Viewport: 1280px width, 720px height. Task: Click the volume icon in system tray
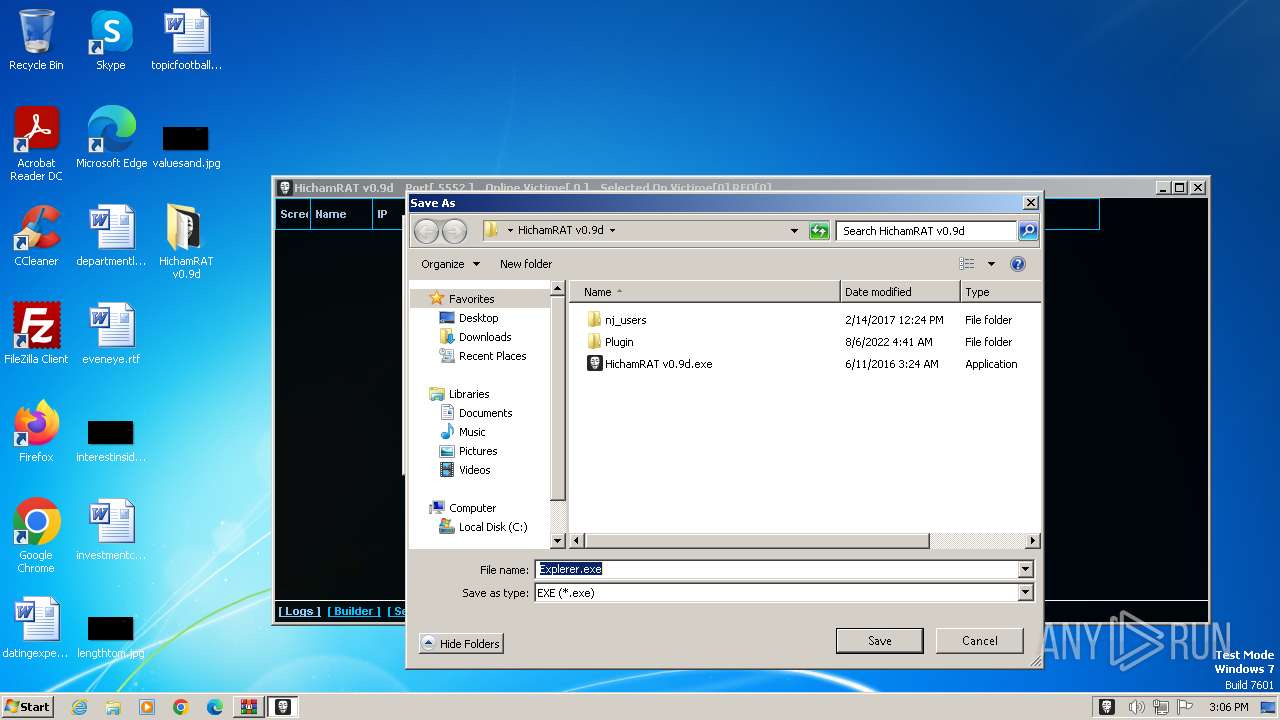1136,707
